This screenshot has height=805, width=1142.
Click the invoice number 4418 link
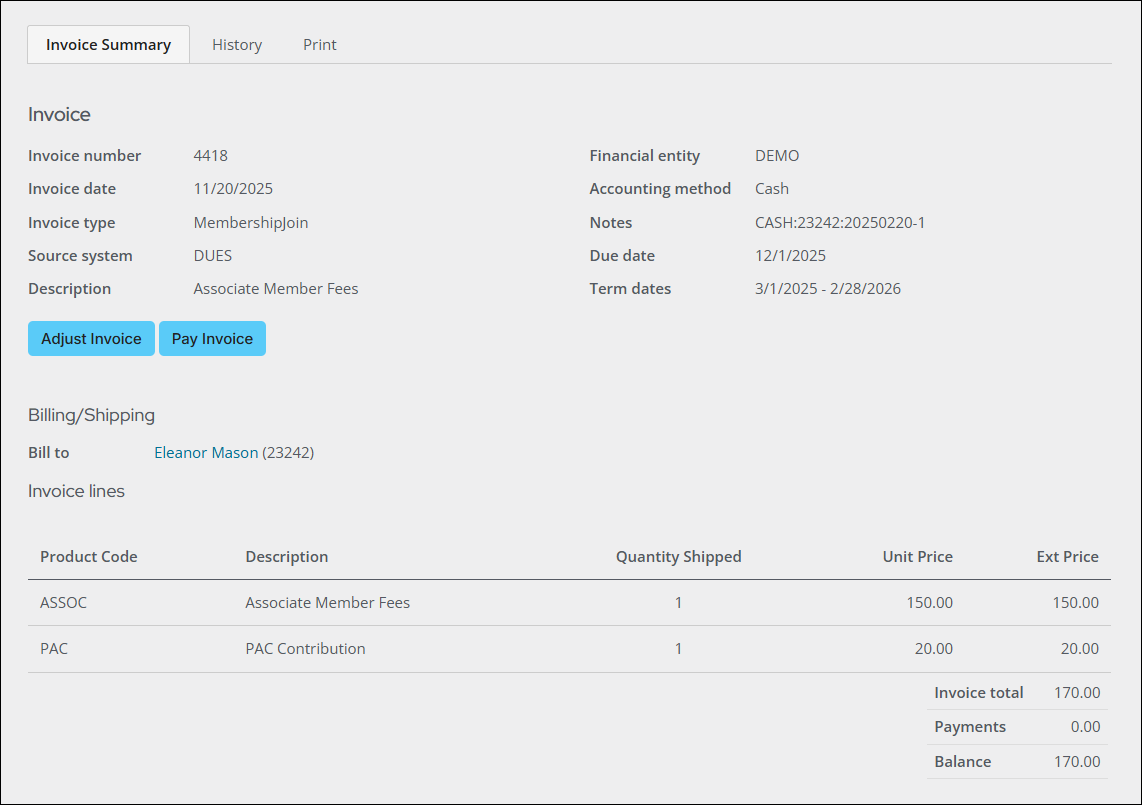tap(210, 155)
